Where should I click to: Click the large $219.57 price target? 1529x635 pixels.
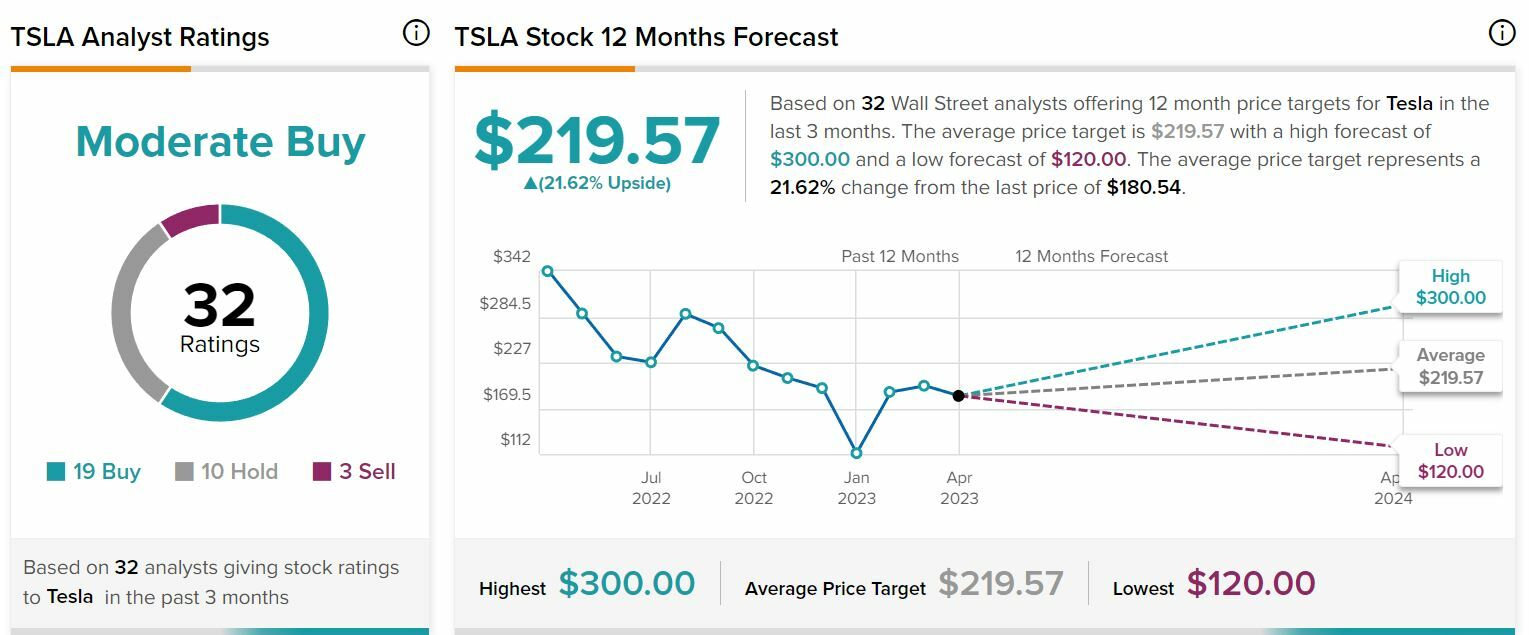tap(597, 141)
